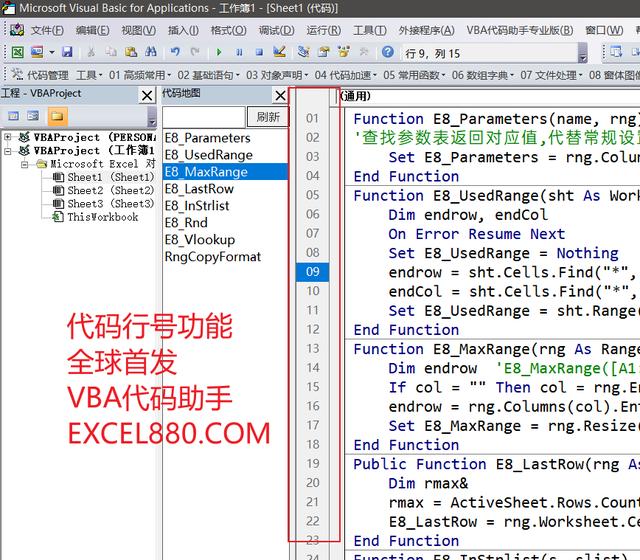Open the 外接程序(A) menu

(427, 30)
